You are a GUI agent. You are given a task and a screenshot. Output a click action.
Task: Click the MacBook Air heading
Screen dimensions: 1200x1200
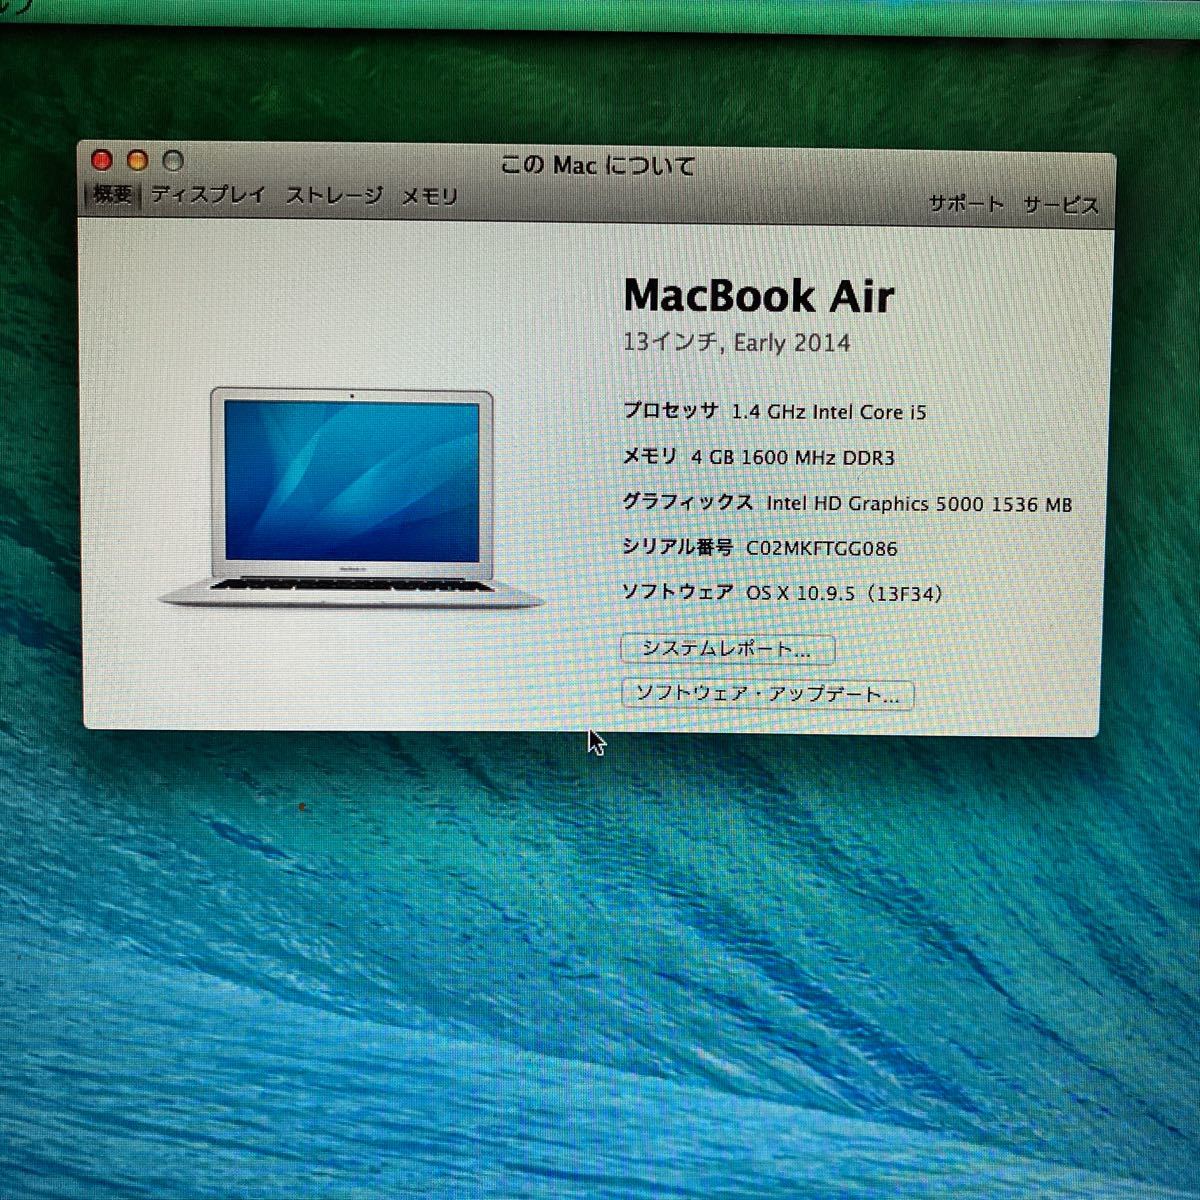click(x=758, y=296)
